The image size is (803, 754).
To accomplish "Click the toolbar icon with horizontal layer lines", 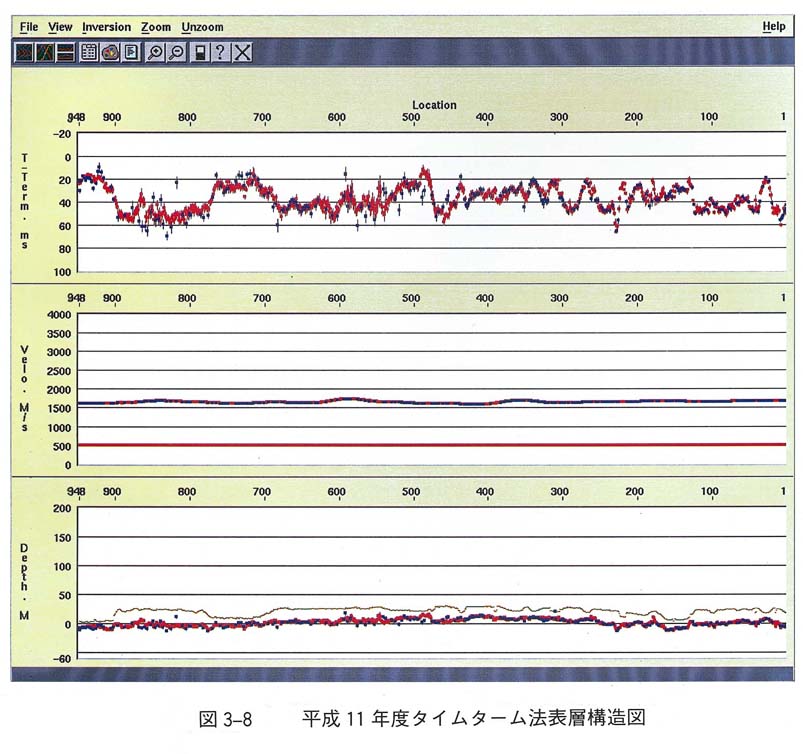I will [x=66, y=52].
